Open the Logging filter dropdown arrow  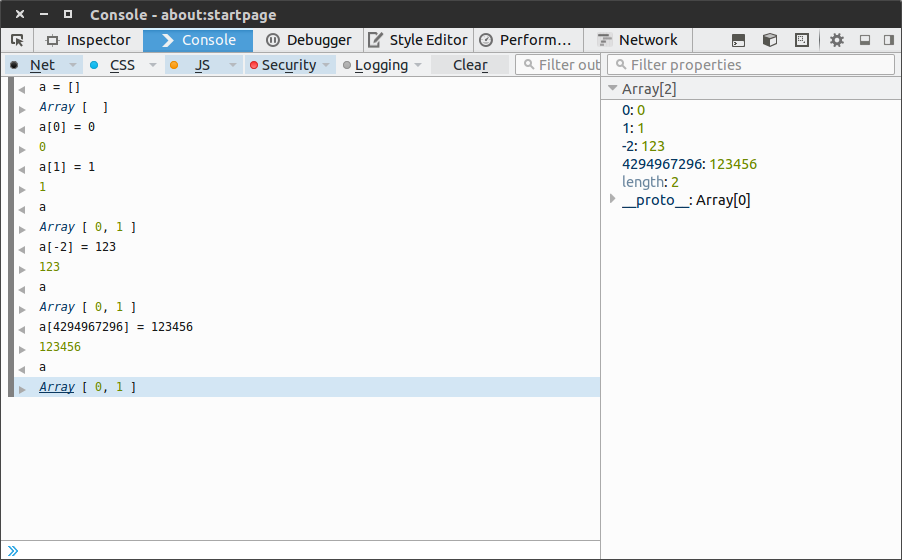tap(418, 65)
